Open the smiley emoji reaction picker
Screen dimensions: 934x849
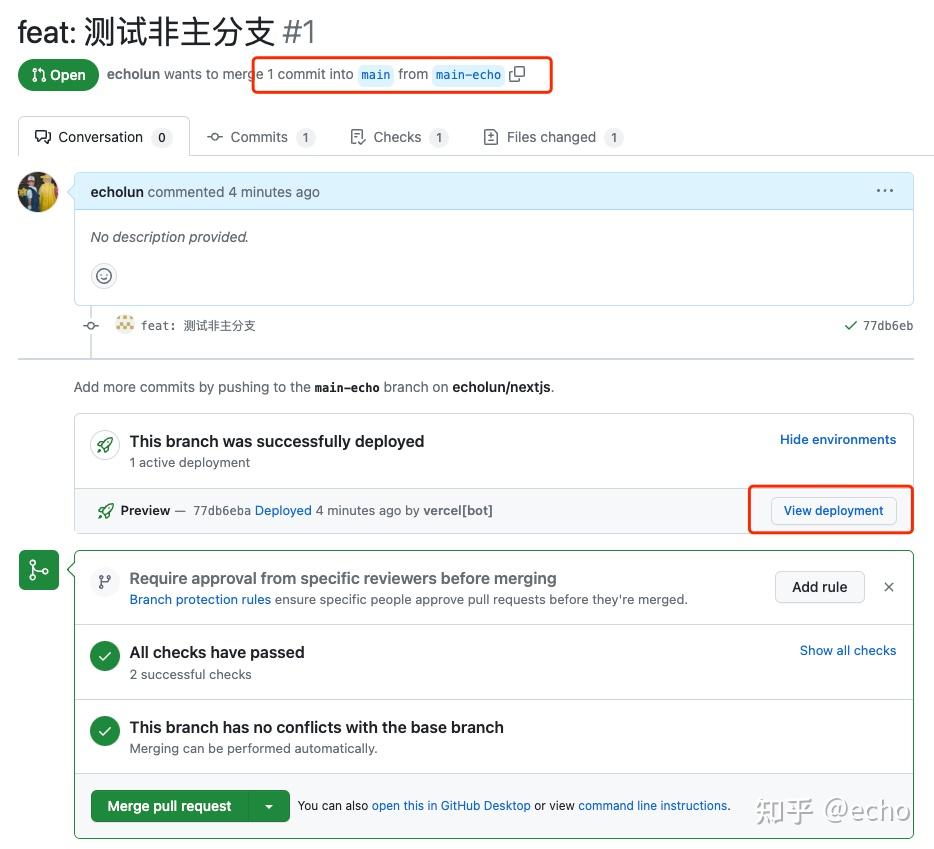pyautogui.click(x=104, y=275)
